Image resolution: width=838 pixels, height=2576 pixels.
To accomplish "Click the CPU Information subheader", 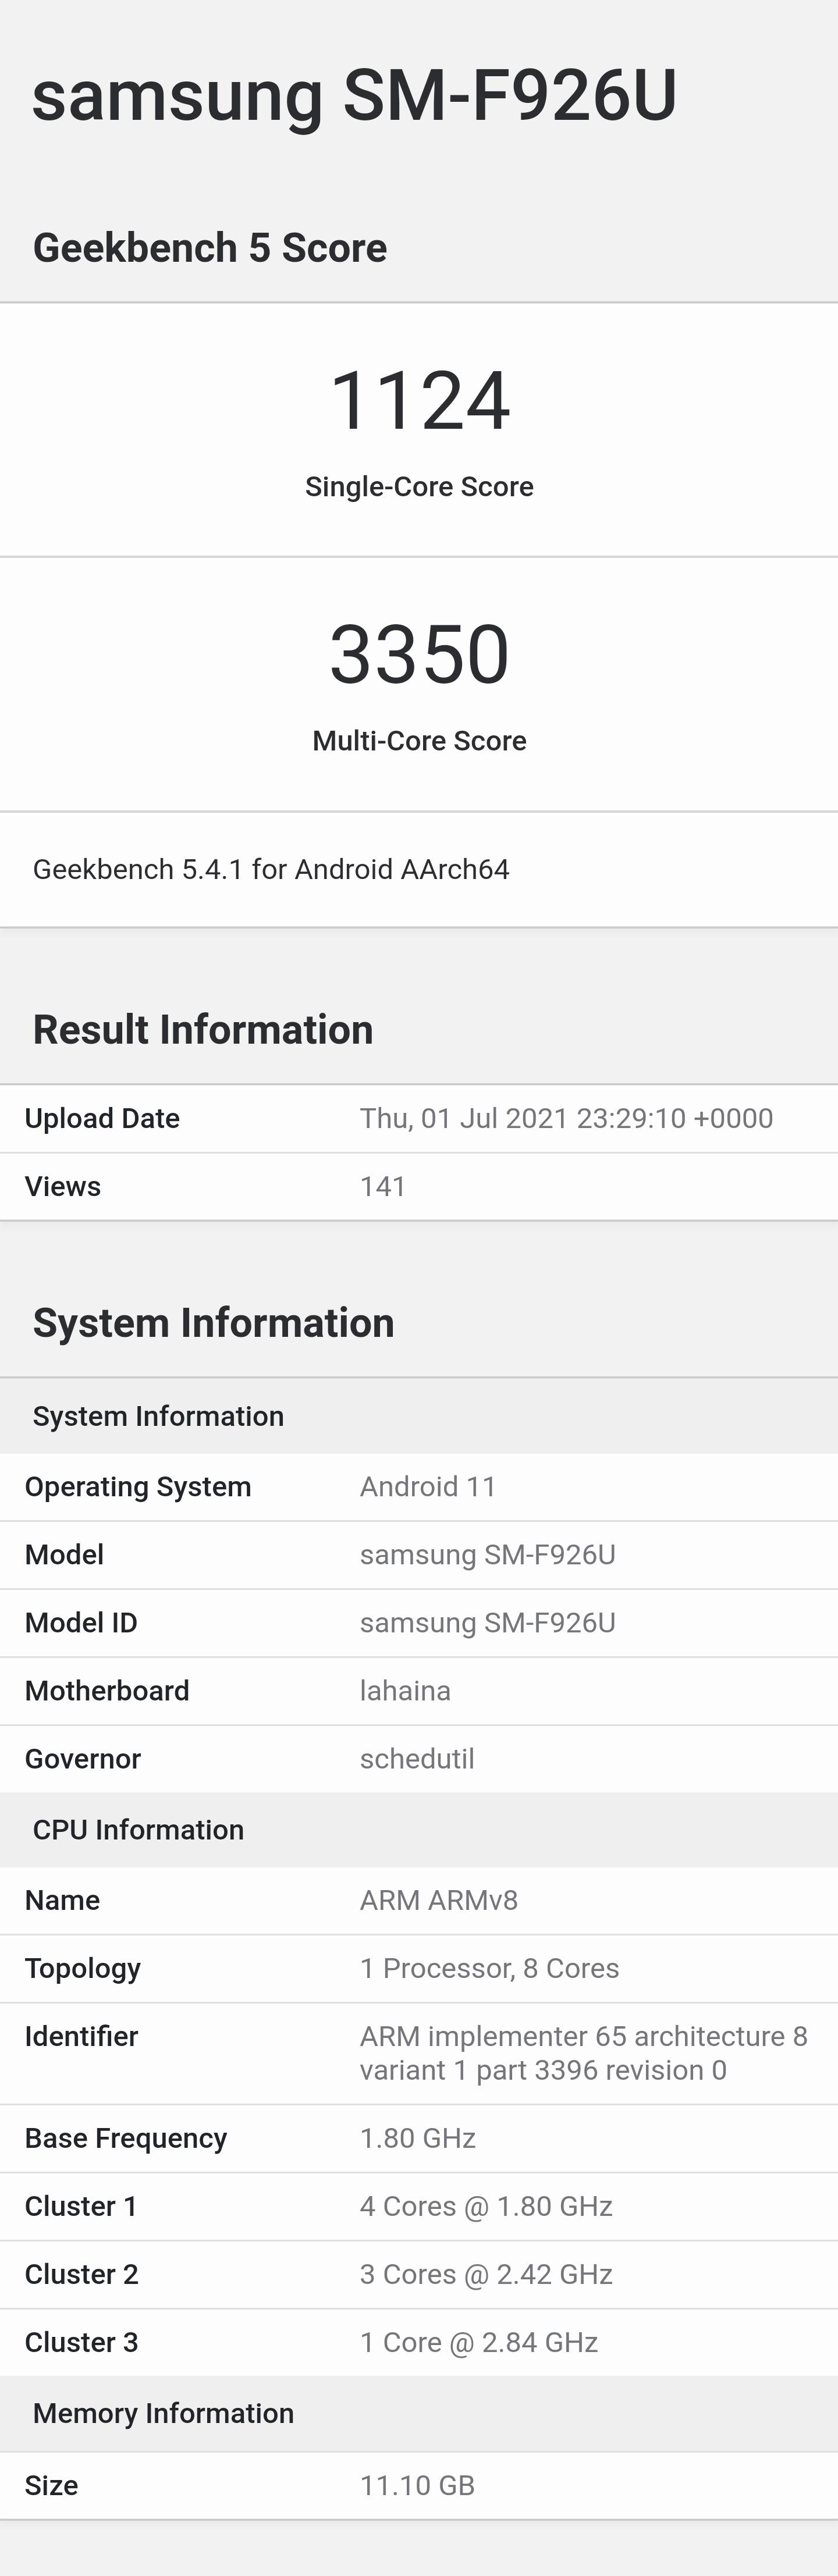I will [x=138, y=1829].
